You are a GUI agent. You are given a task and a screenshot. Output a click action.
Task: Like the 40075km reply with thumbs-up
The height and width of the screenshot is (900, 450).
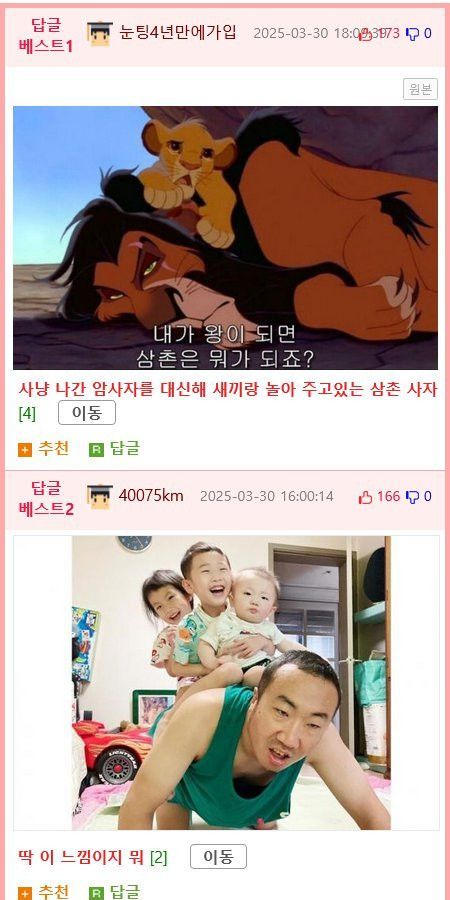coord(366,497)
